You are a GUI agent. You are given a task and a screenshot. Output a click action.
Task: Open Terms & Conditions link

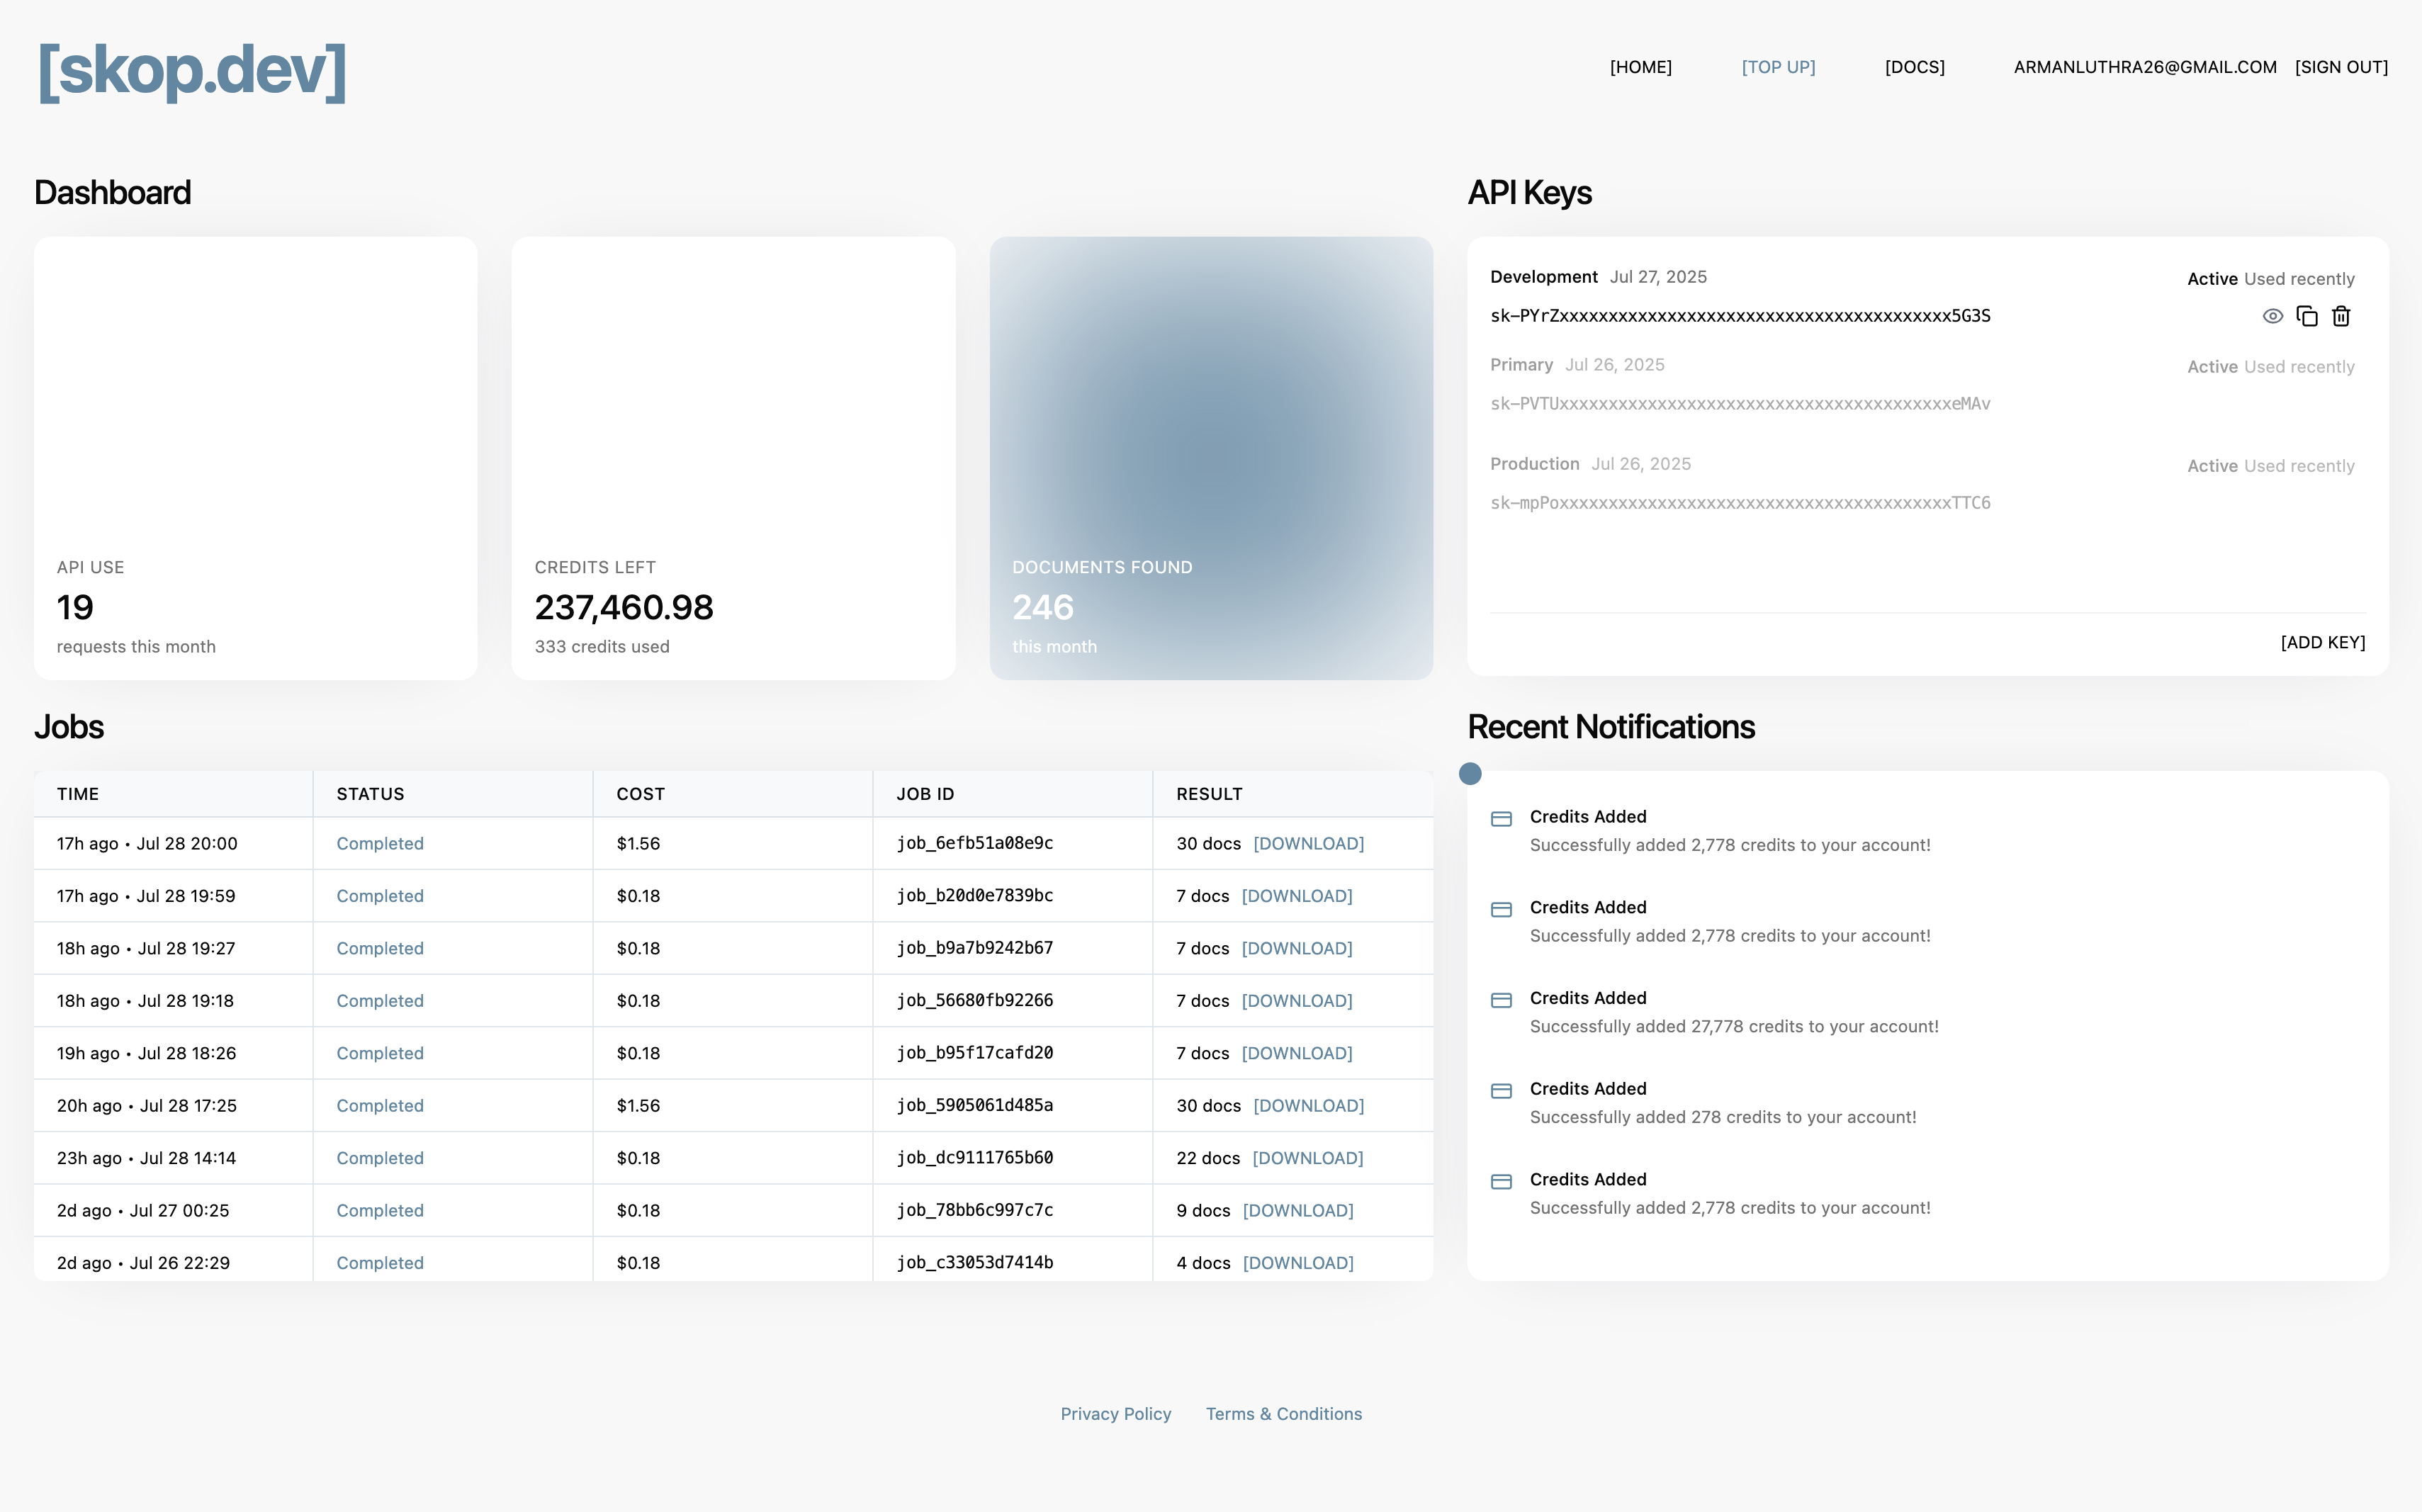pyautogui.click(x=1283, y=1413)
